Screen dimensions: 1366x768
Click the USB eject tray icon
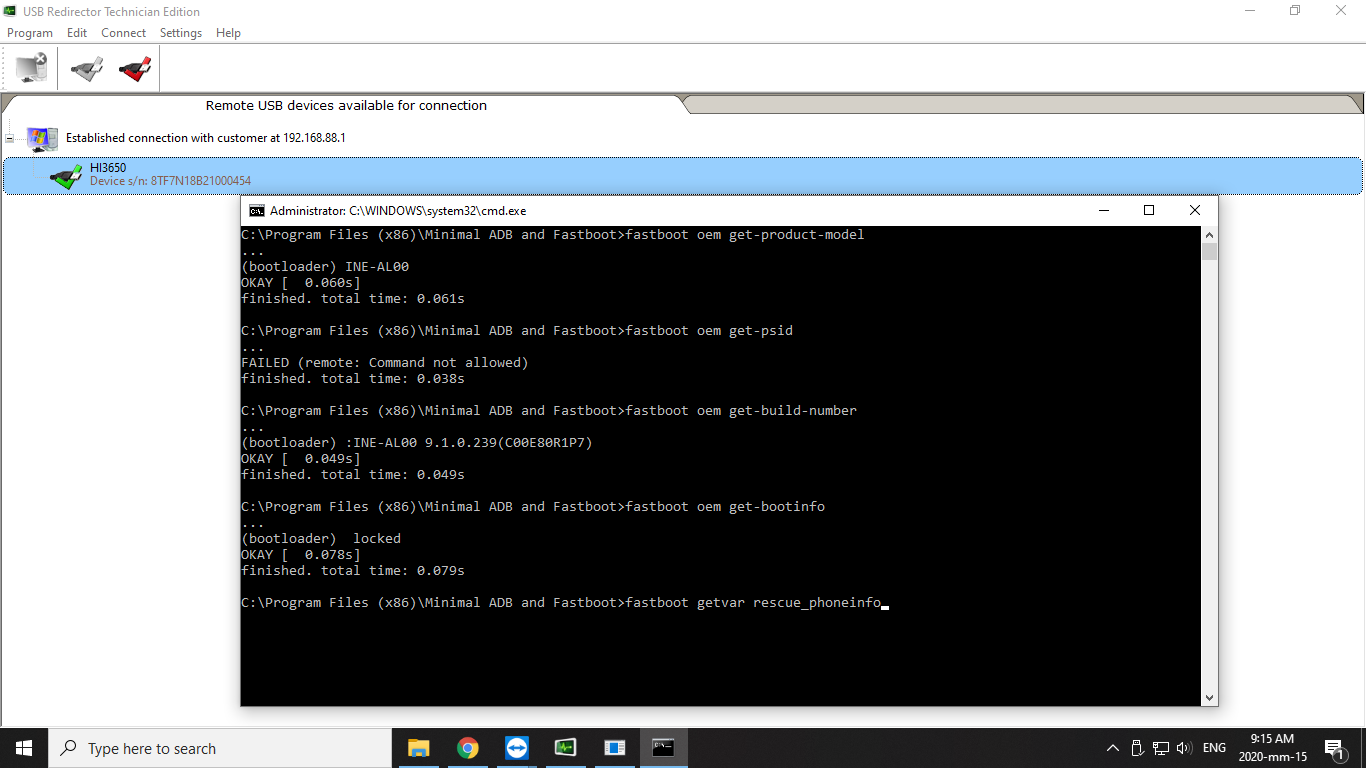click(1137, 748)
